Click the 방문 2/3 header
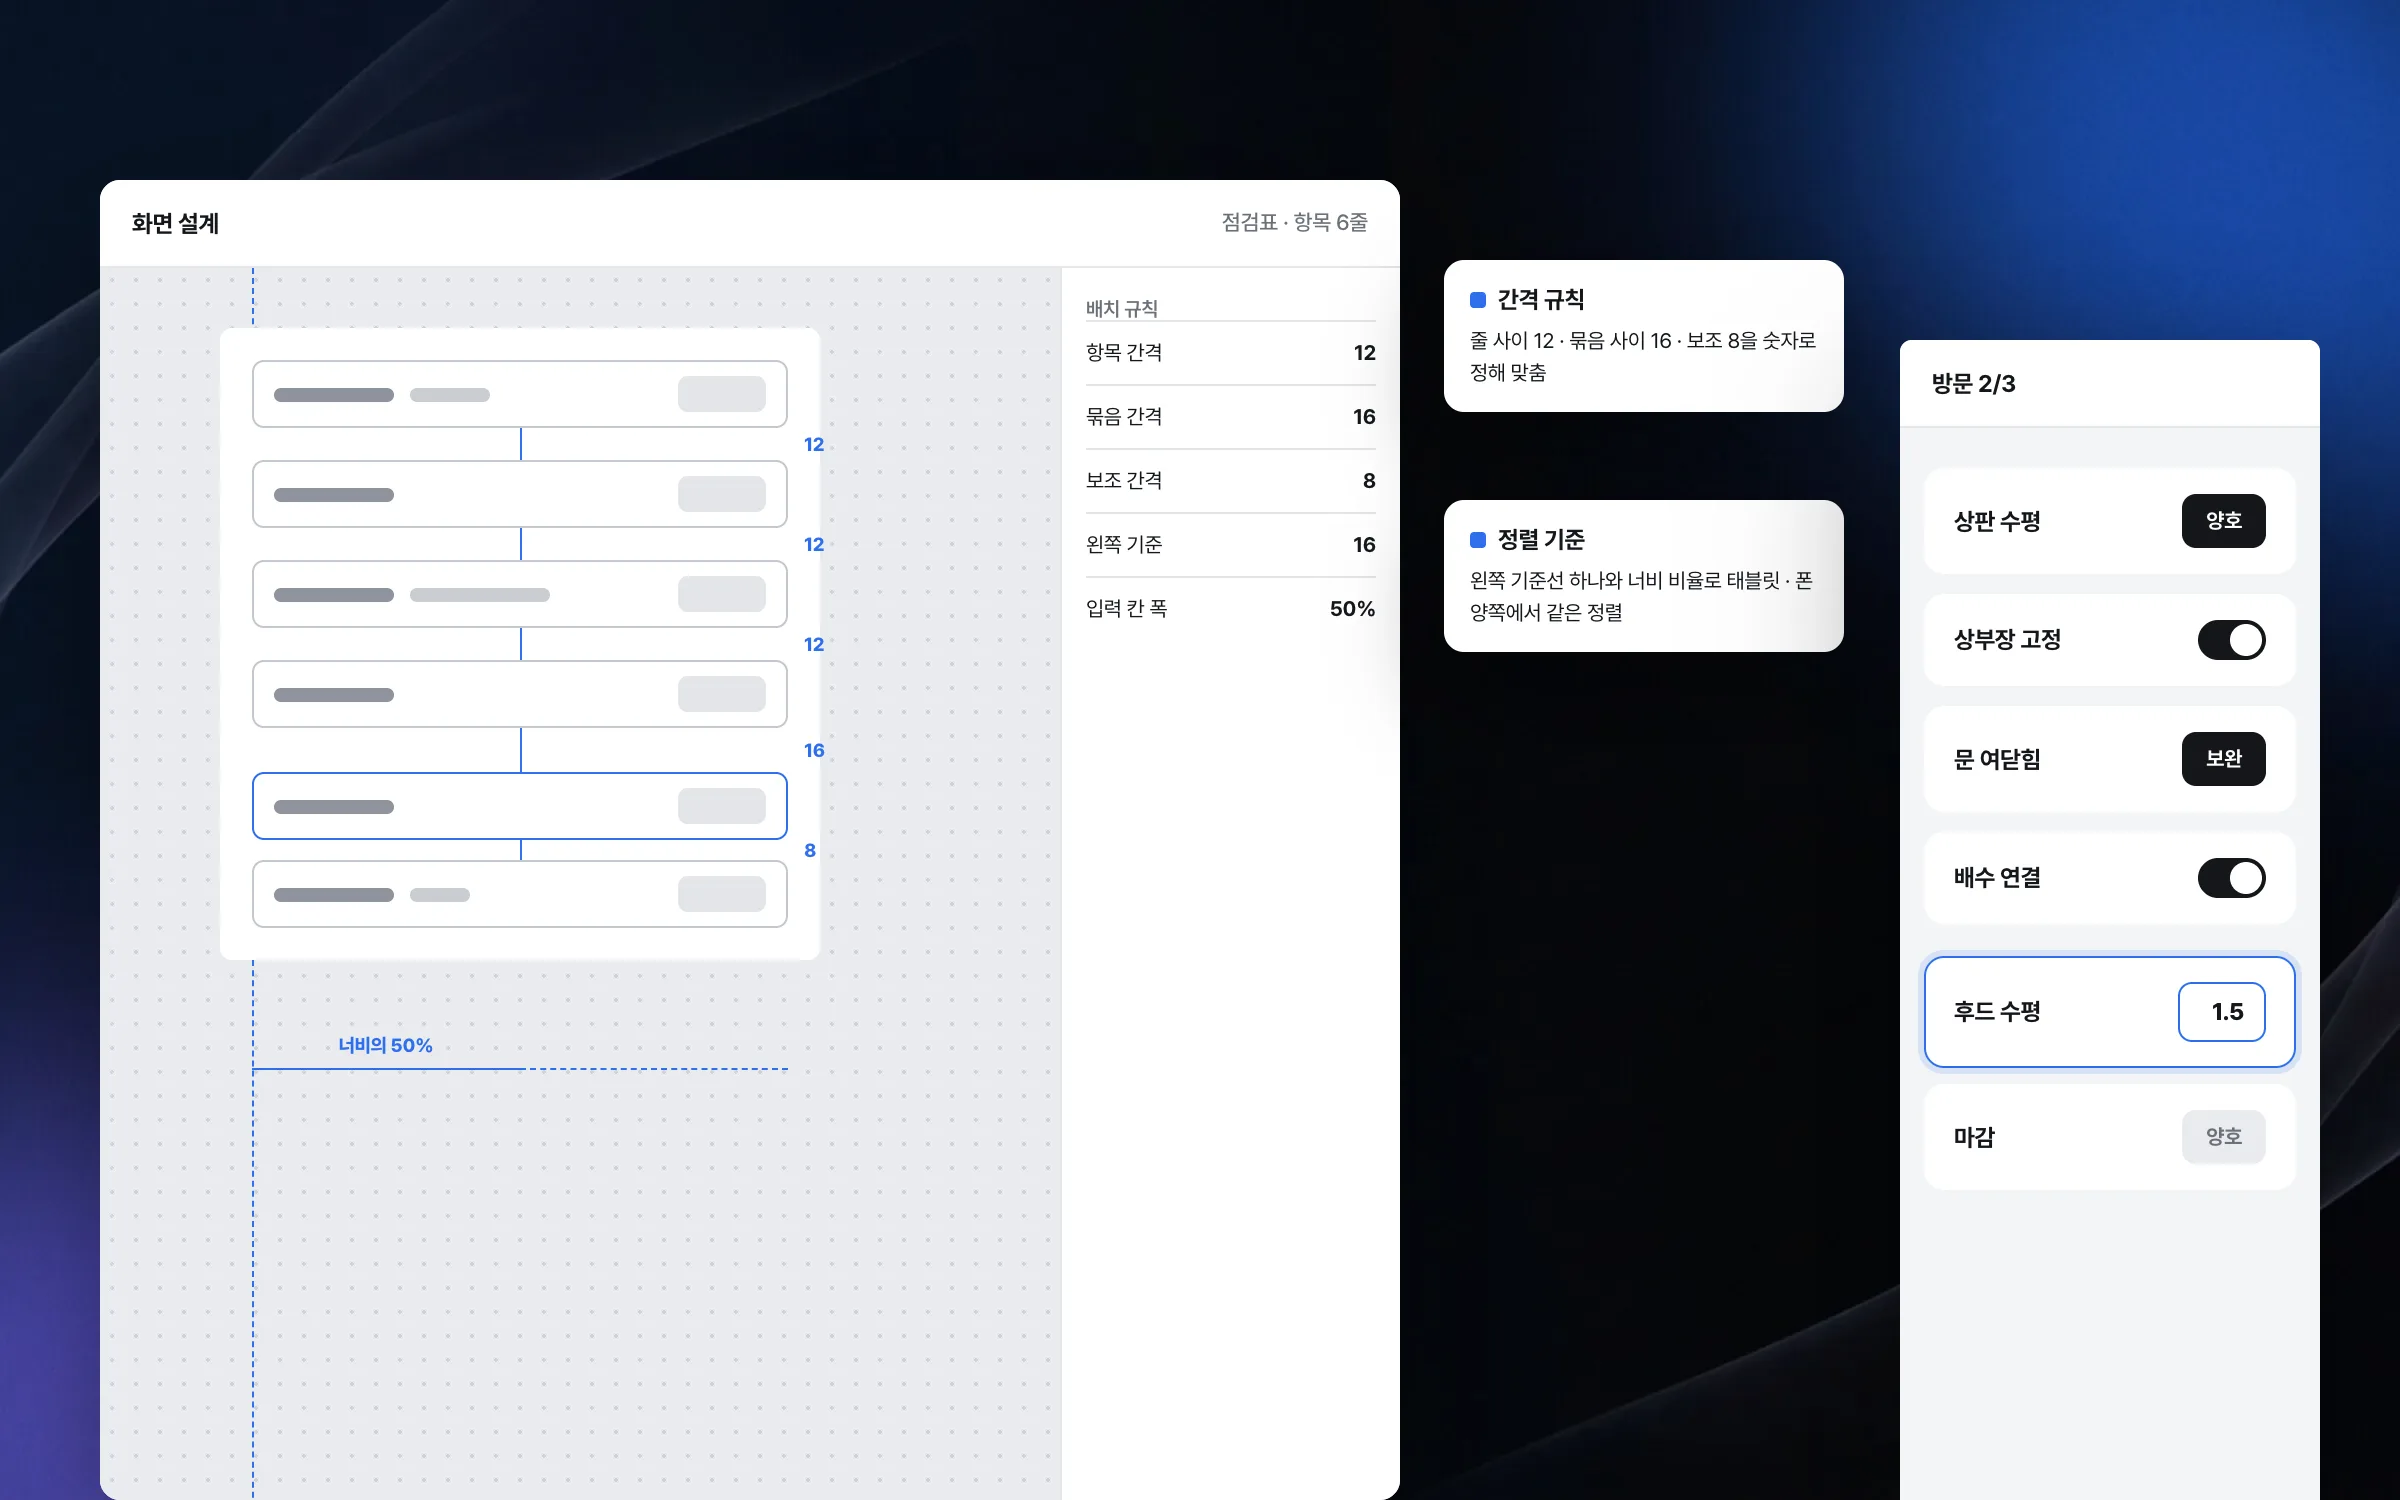Viewport: 2400px width, 1500px height. (1973, 384)
